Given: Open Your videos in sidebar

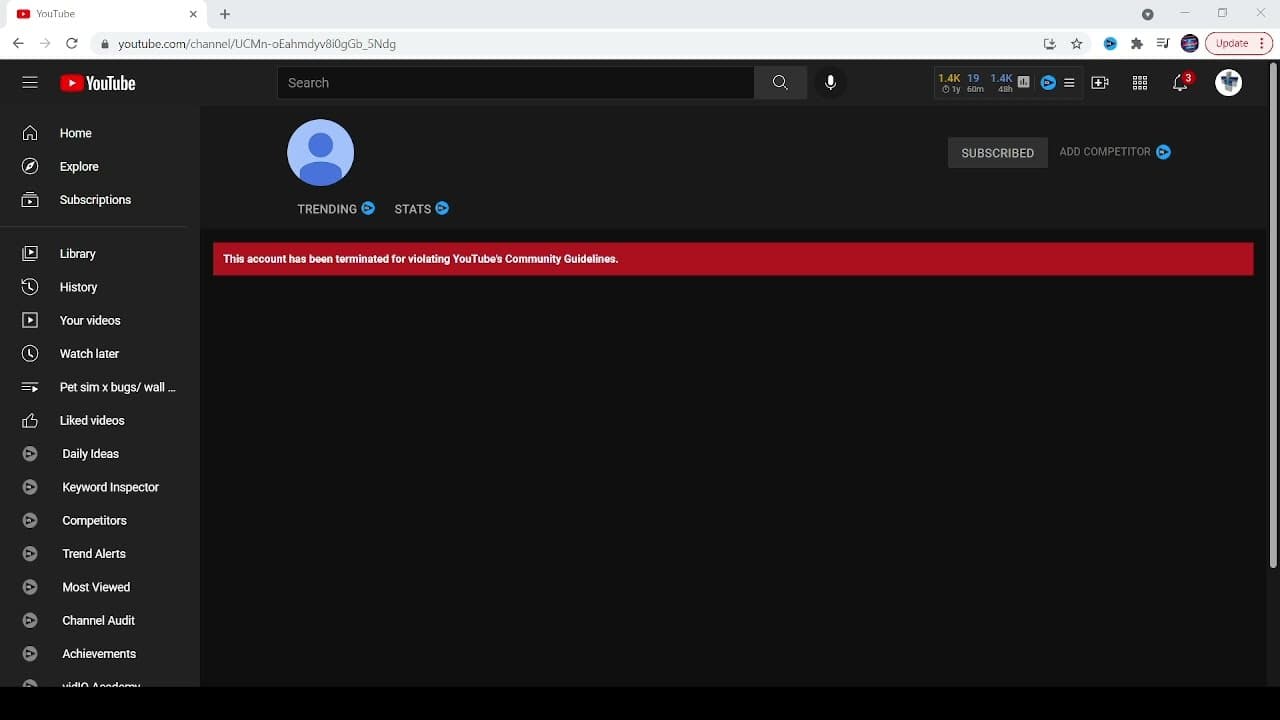Looking at the screenshot, I should click(x=100, y=321).
